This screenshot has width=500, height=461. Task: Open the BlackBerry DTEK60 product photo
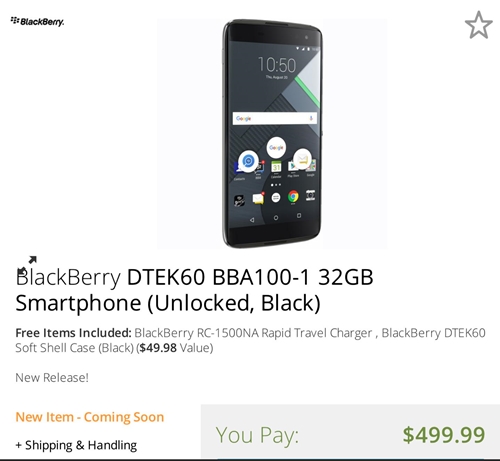pos(272,134)
